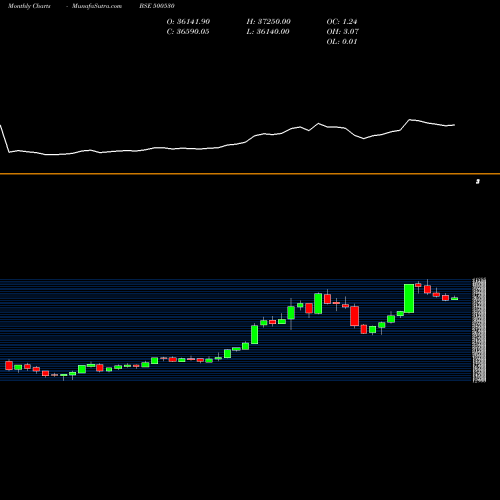
Task: Click the OC: 1.24 value
Action: point(342,22)
